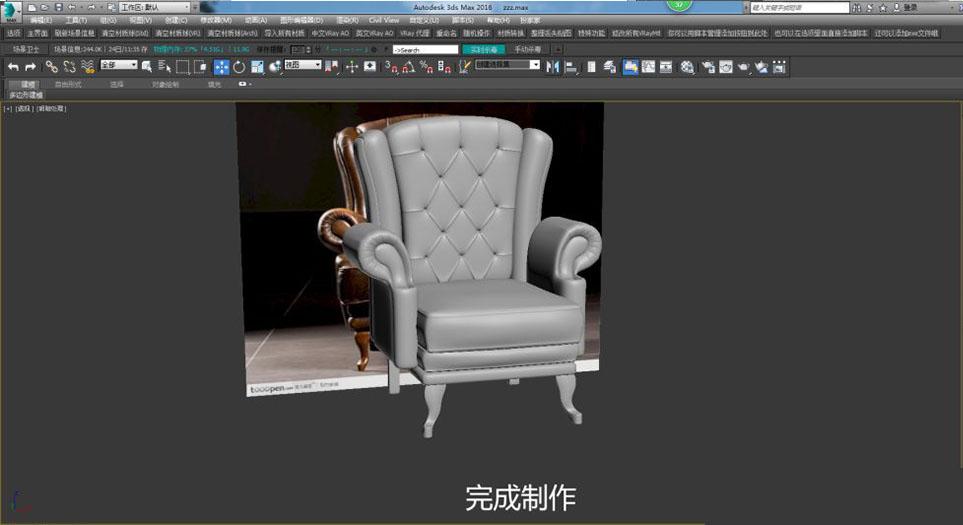
Task: Open the Civil View menu
Action: point(384,20)
